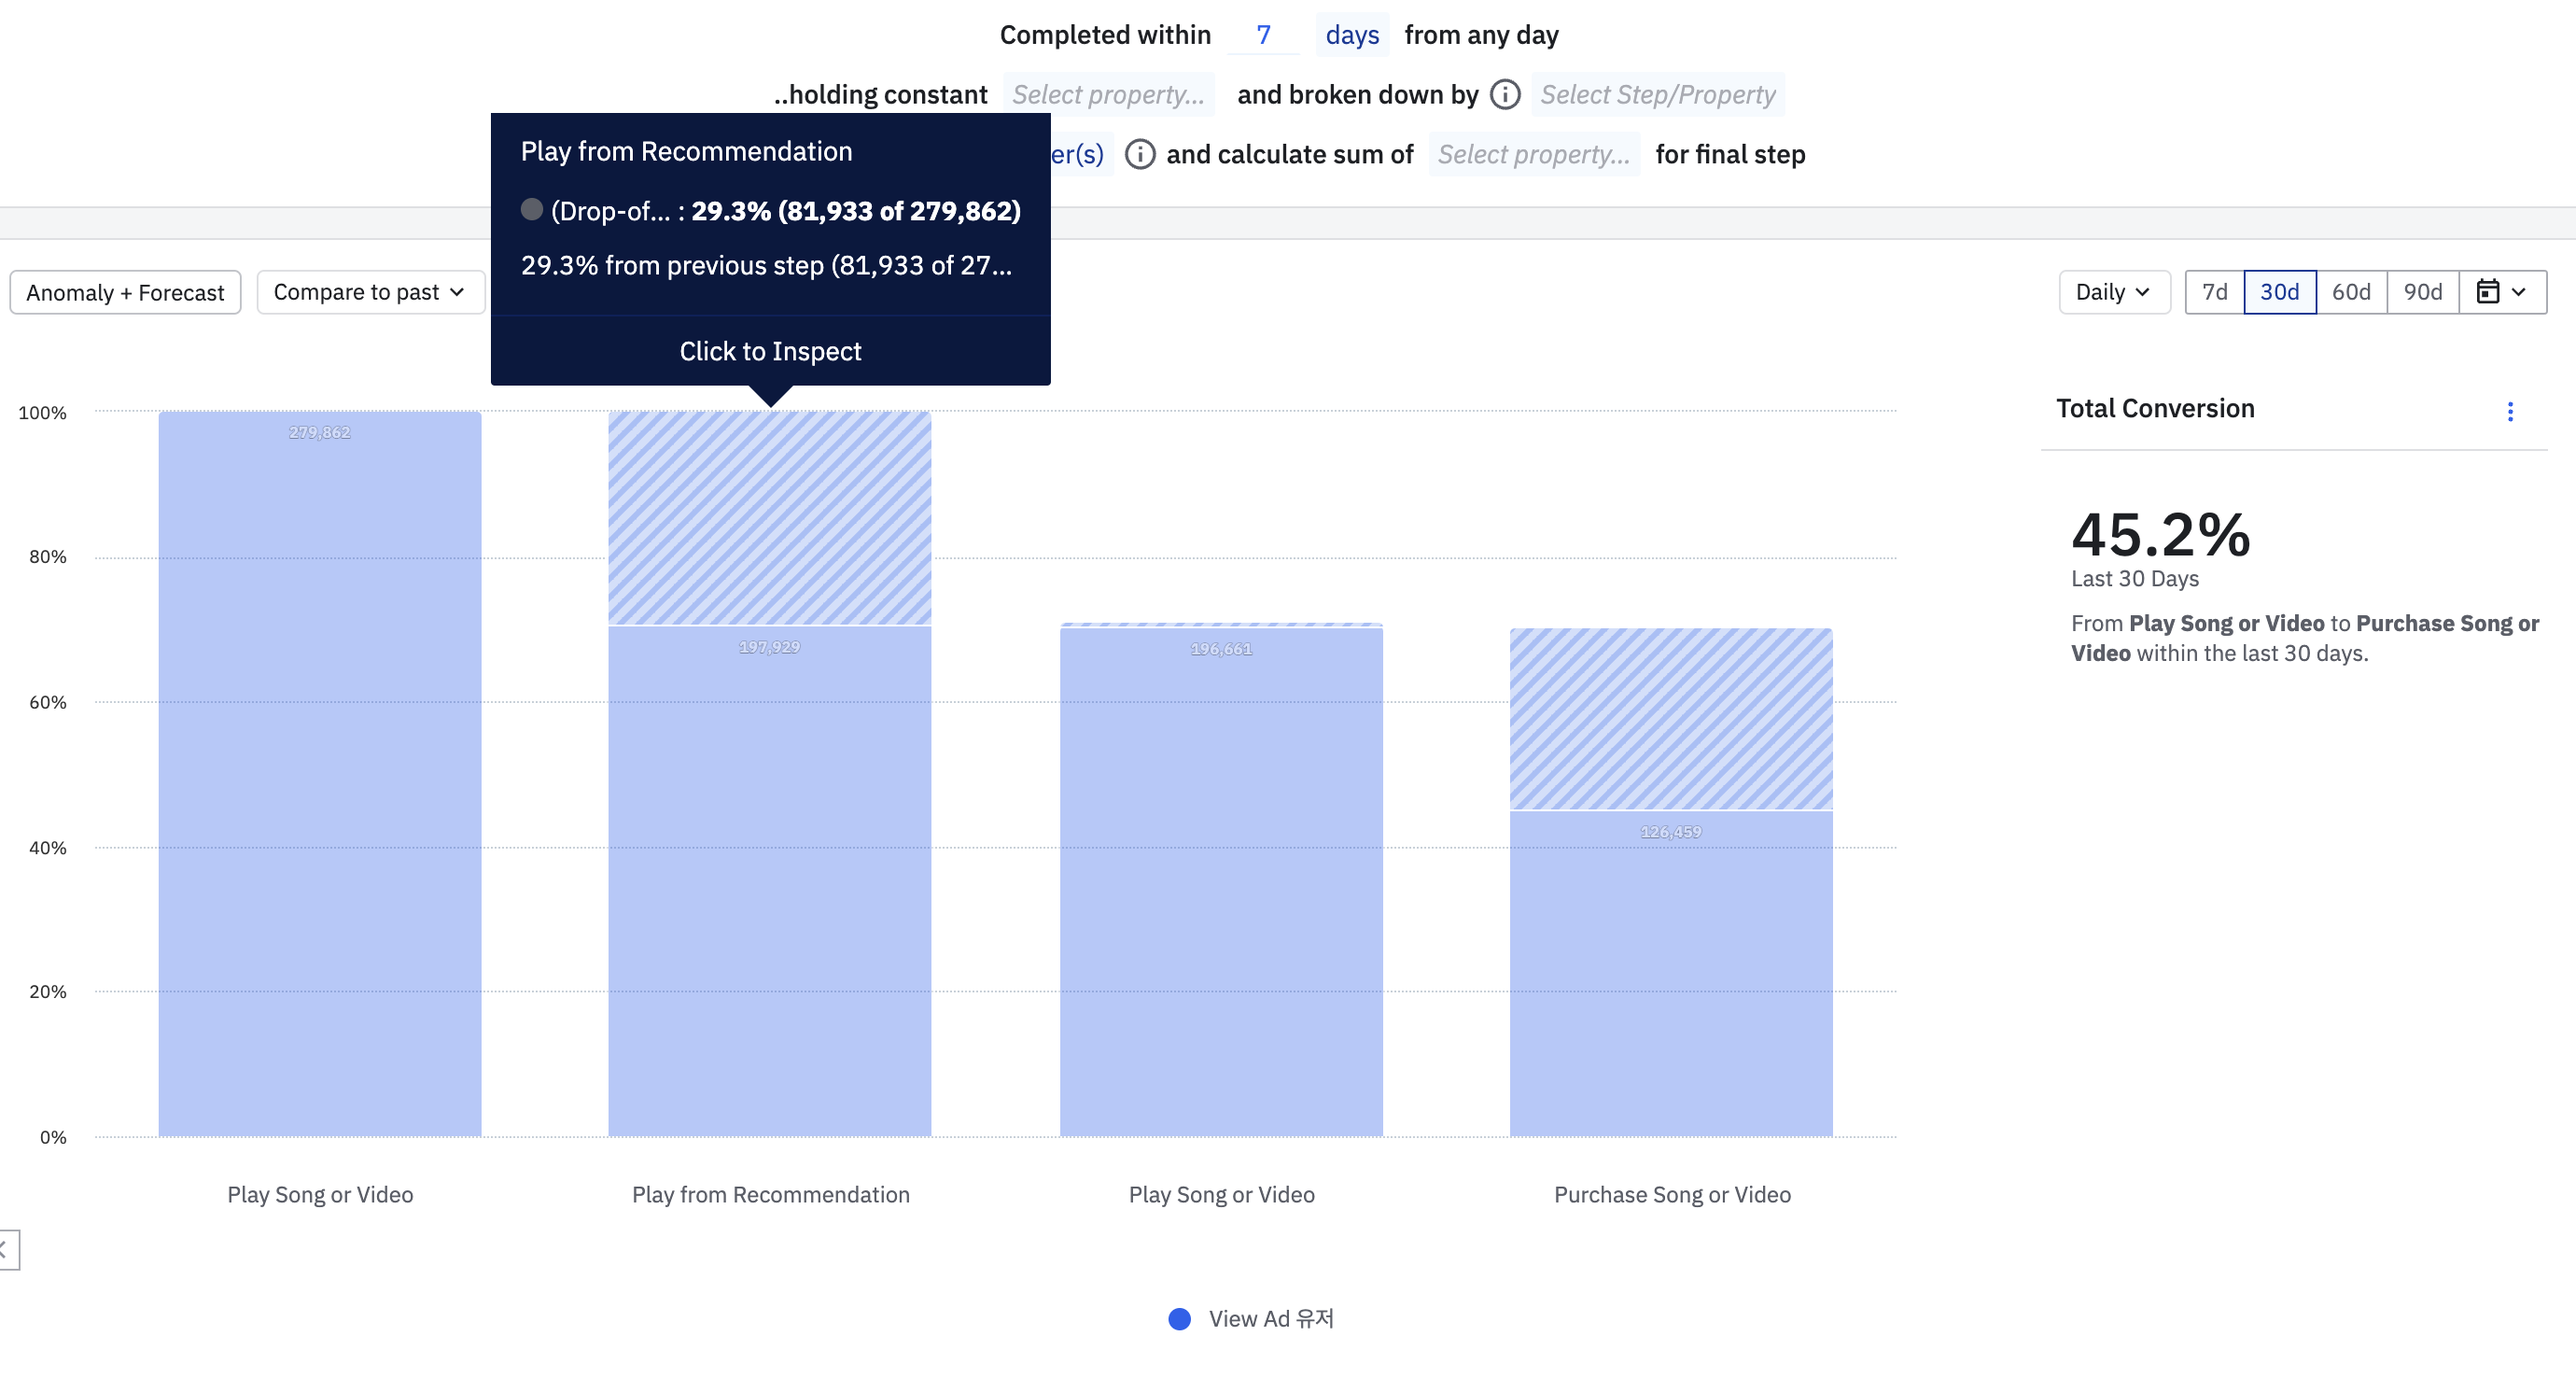The height and width of the screenshot is (1378, 2576).
Task: Switch to 60d time range
Action: tap(2351, 292)
